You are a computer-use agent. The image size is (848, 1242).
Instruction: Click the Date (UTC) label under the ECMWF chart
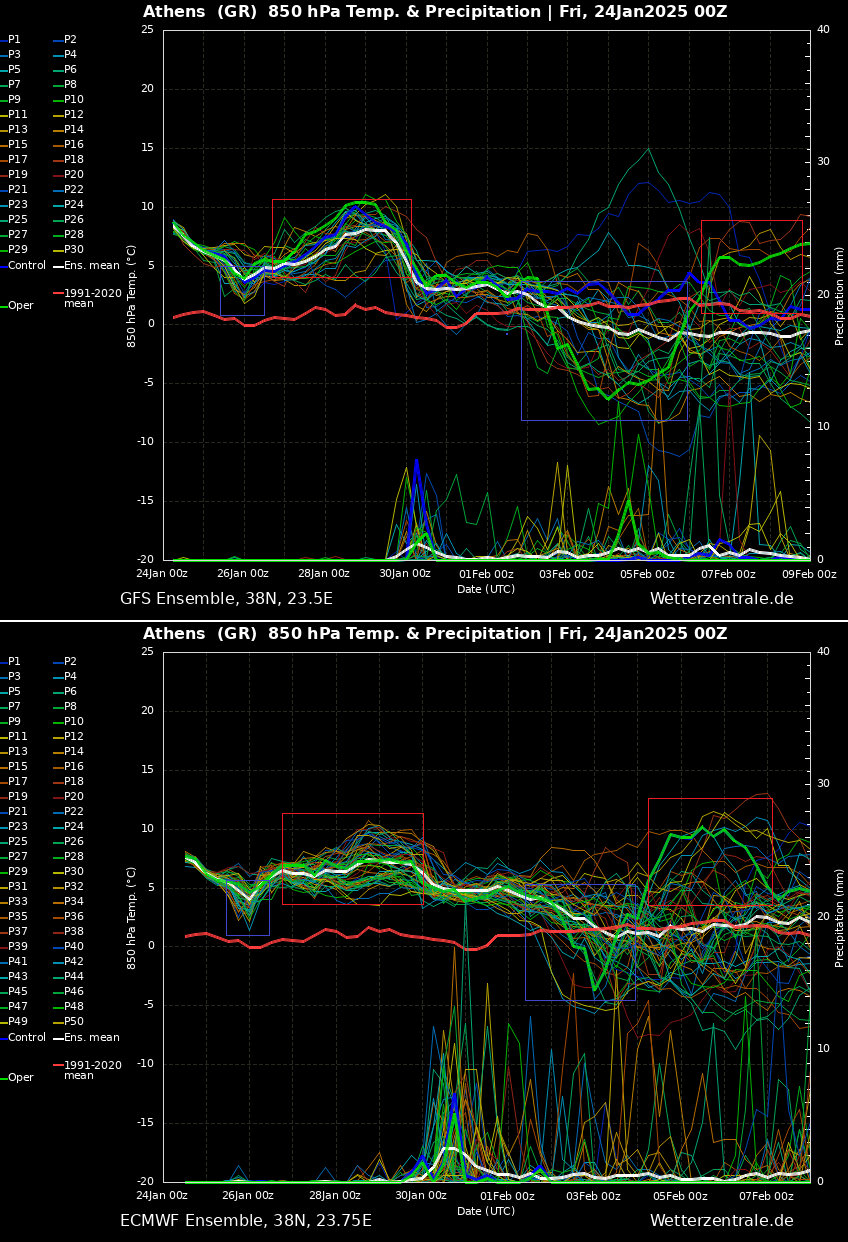[486, 1211]
